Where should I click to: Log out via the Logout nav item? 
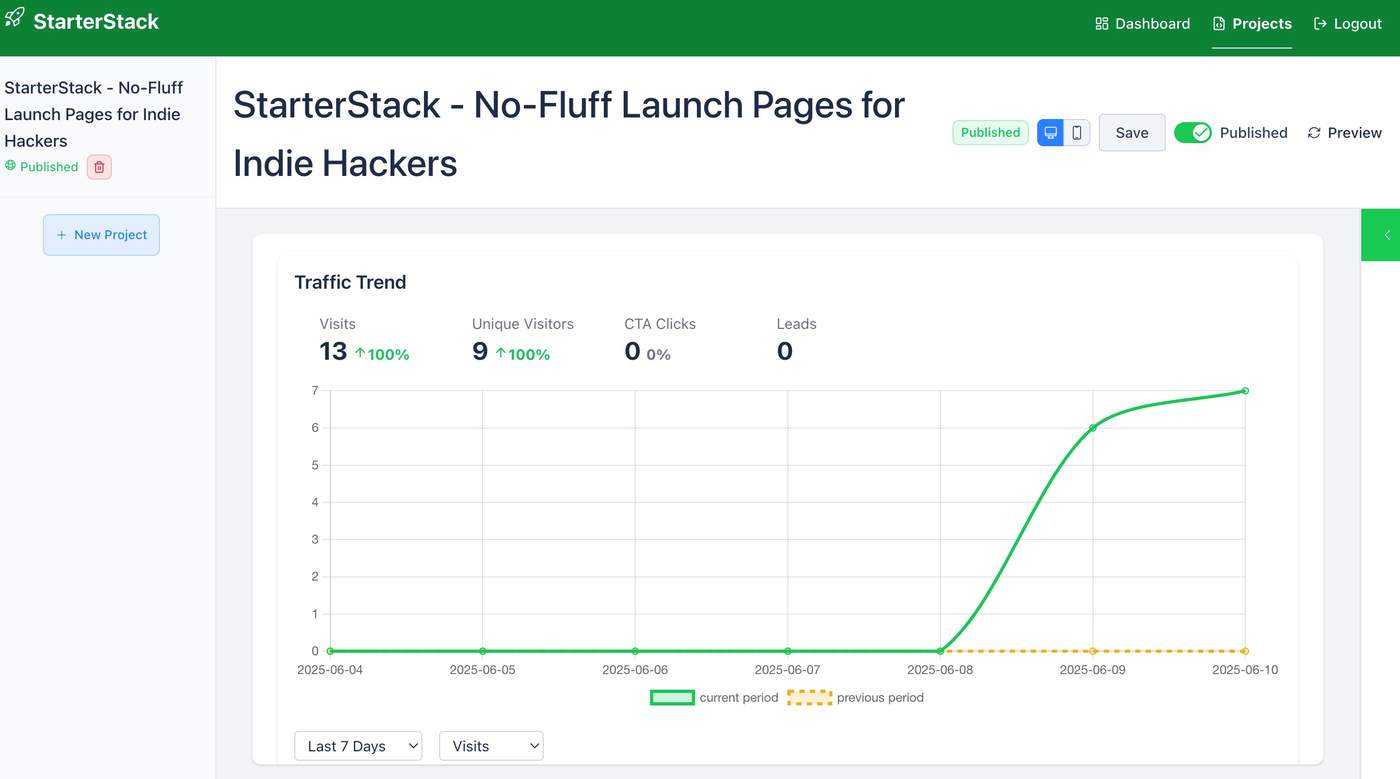point(1347,24)
